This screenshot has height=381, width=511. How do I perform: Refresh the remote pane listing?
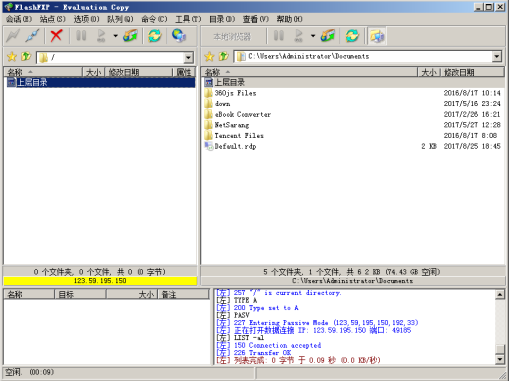coord(154,35)
